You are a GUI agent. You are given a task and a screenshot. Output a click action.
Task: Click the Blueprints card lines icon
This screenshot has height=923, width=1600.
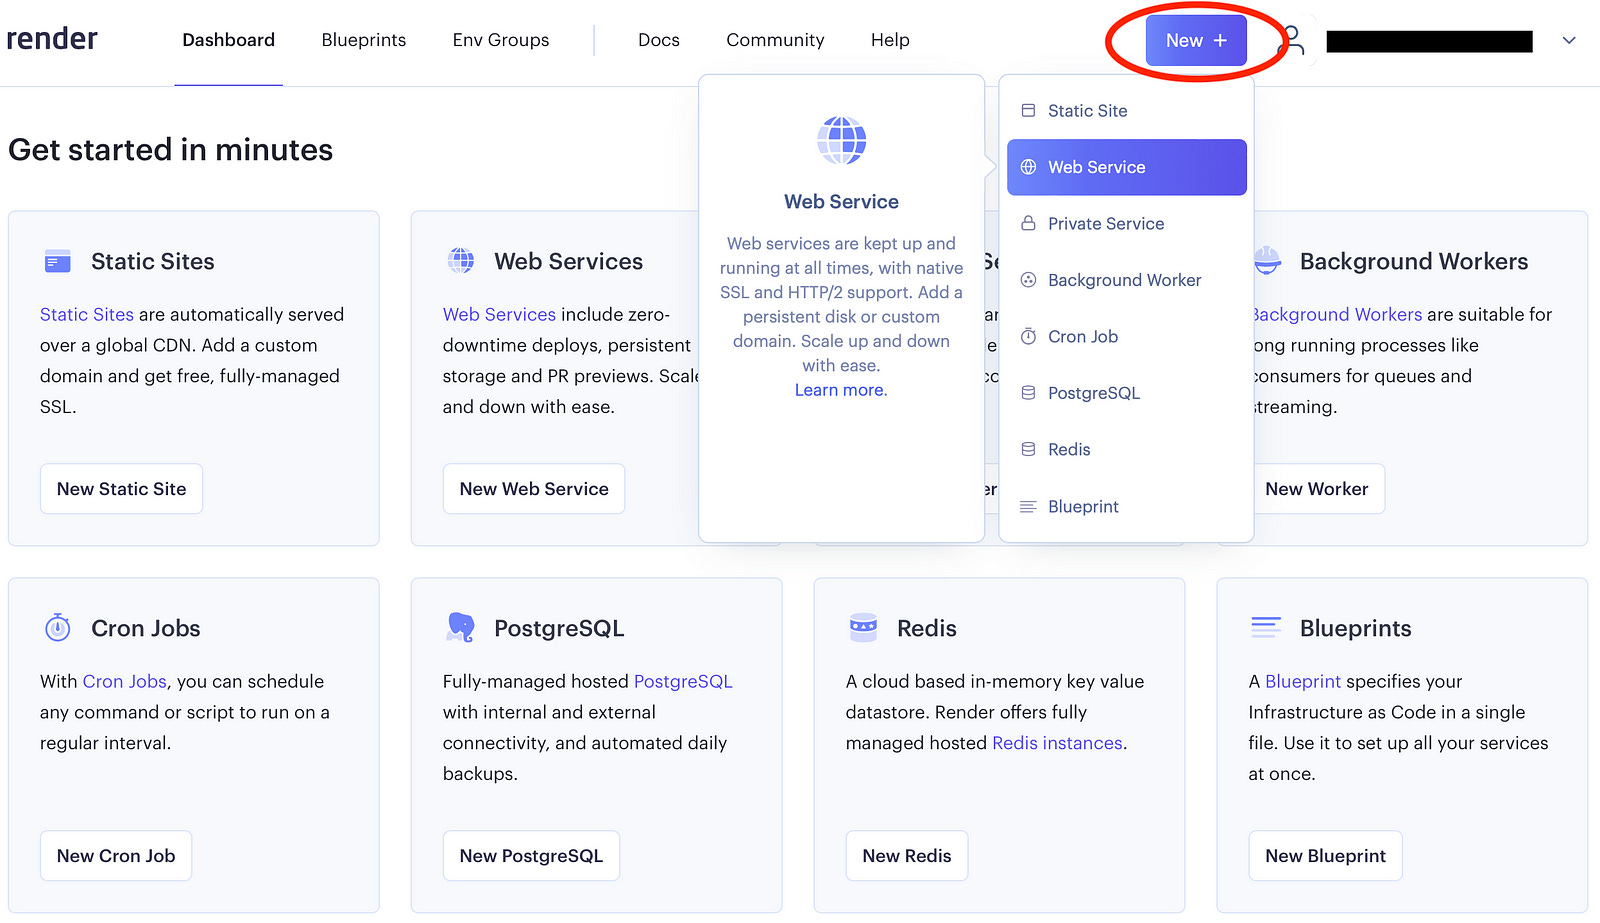coord(1266,628)
